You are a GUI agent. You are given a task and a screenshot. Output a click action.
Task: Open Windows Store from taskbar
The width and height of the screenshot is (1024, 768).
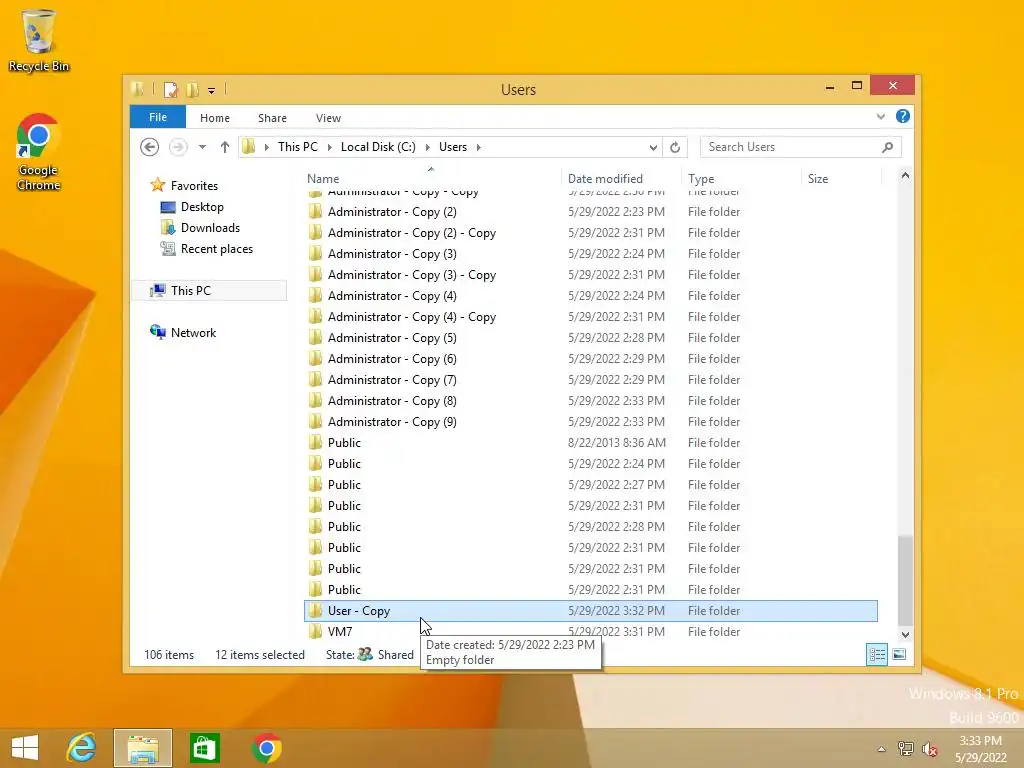coord(204,748)
